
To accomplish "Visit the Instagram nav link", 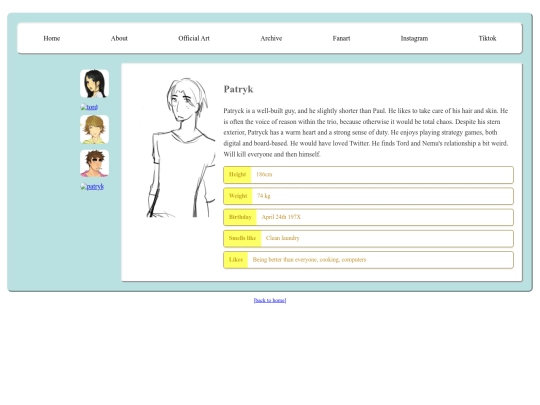I will pos(414,38).
